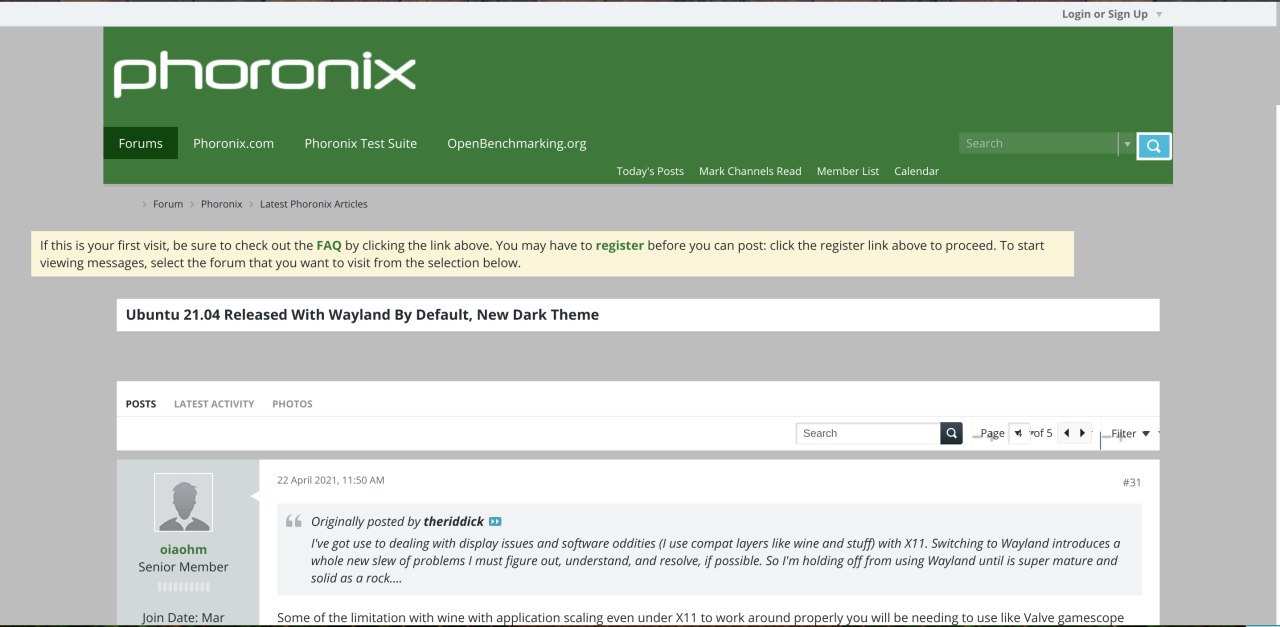Click the register link in notice
Screen dimensions: 1280x627
620,245
